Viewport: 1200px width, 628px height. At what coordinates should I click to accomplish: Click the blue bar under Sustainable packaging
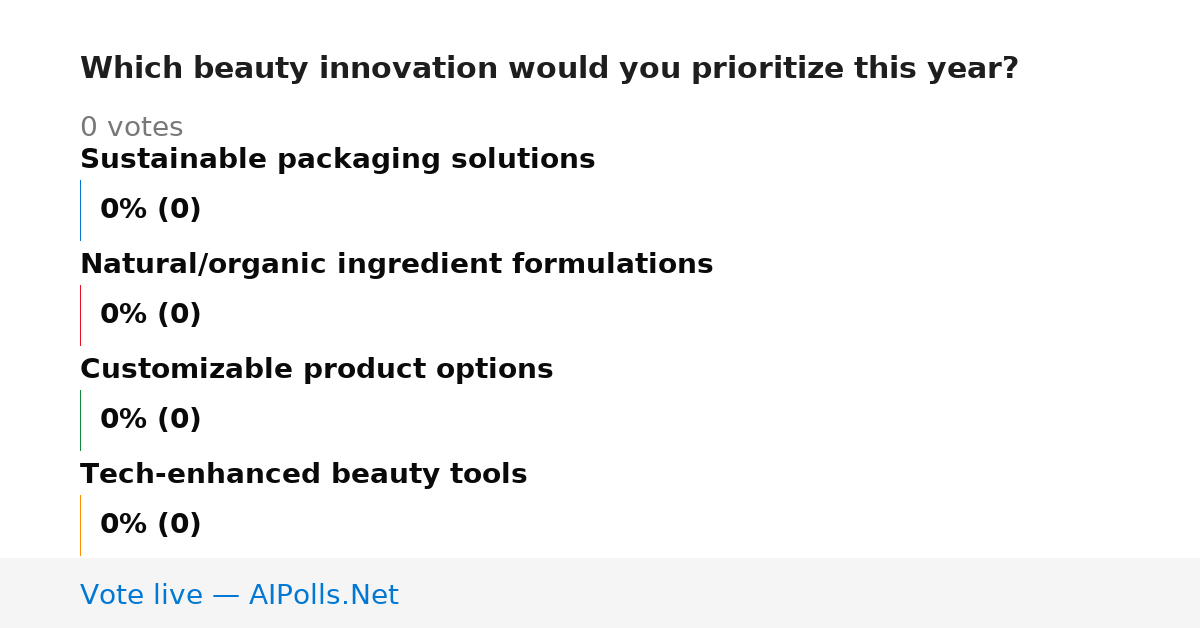pos(80,210)
